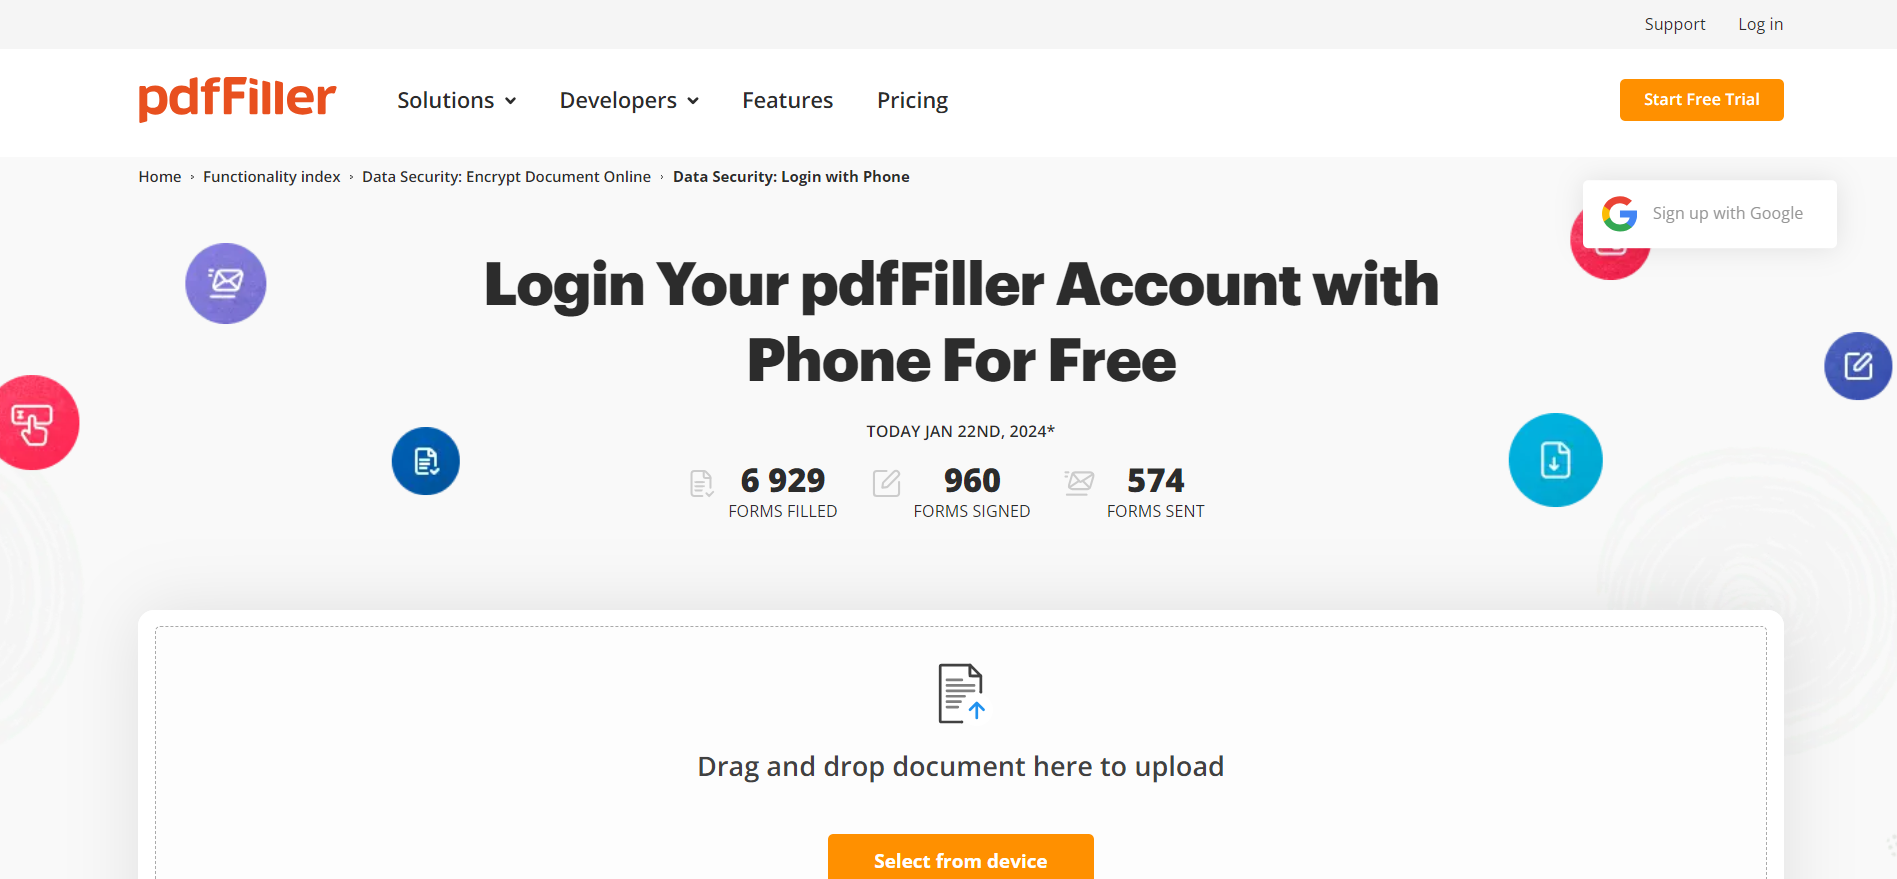Open the Functionality index breadcrumb link
This screenshot has height=879, width=1897.
pyautogui.click(x=271, y=176)
